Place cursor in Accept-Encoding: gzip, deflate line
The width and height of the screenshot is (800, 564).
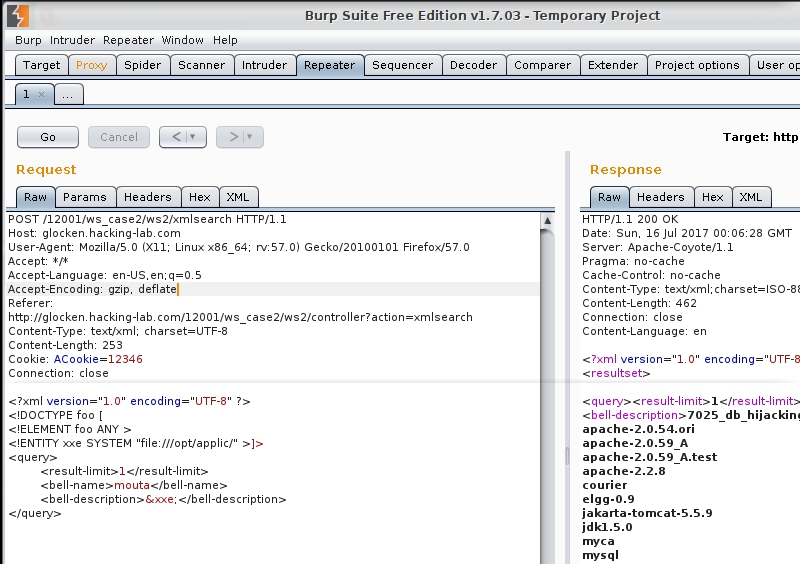(x=92, y=289)
